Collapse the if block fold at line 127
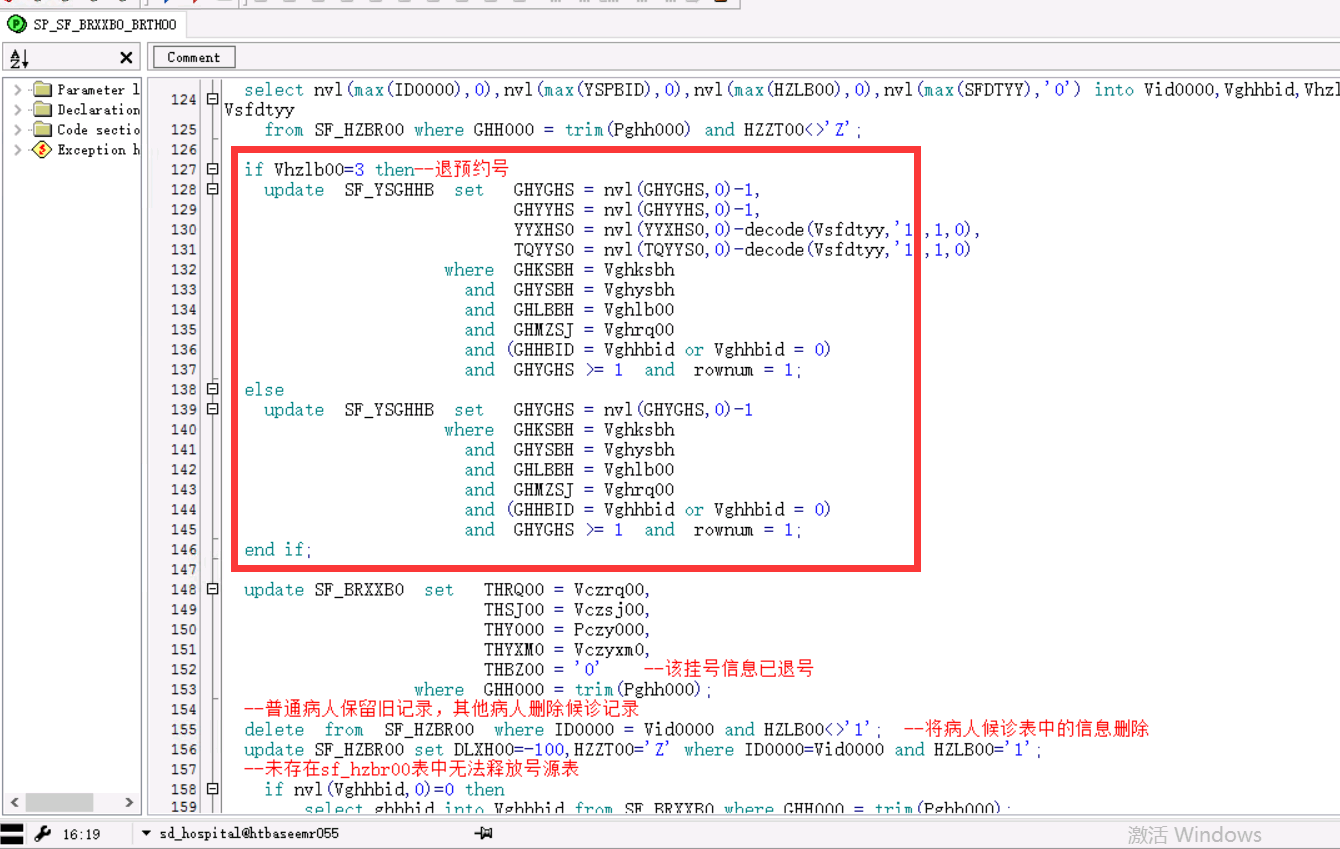1340x849 pixels. [212, 170]
